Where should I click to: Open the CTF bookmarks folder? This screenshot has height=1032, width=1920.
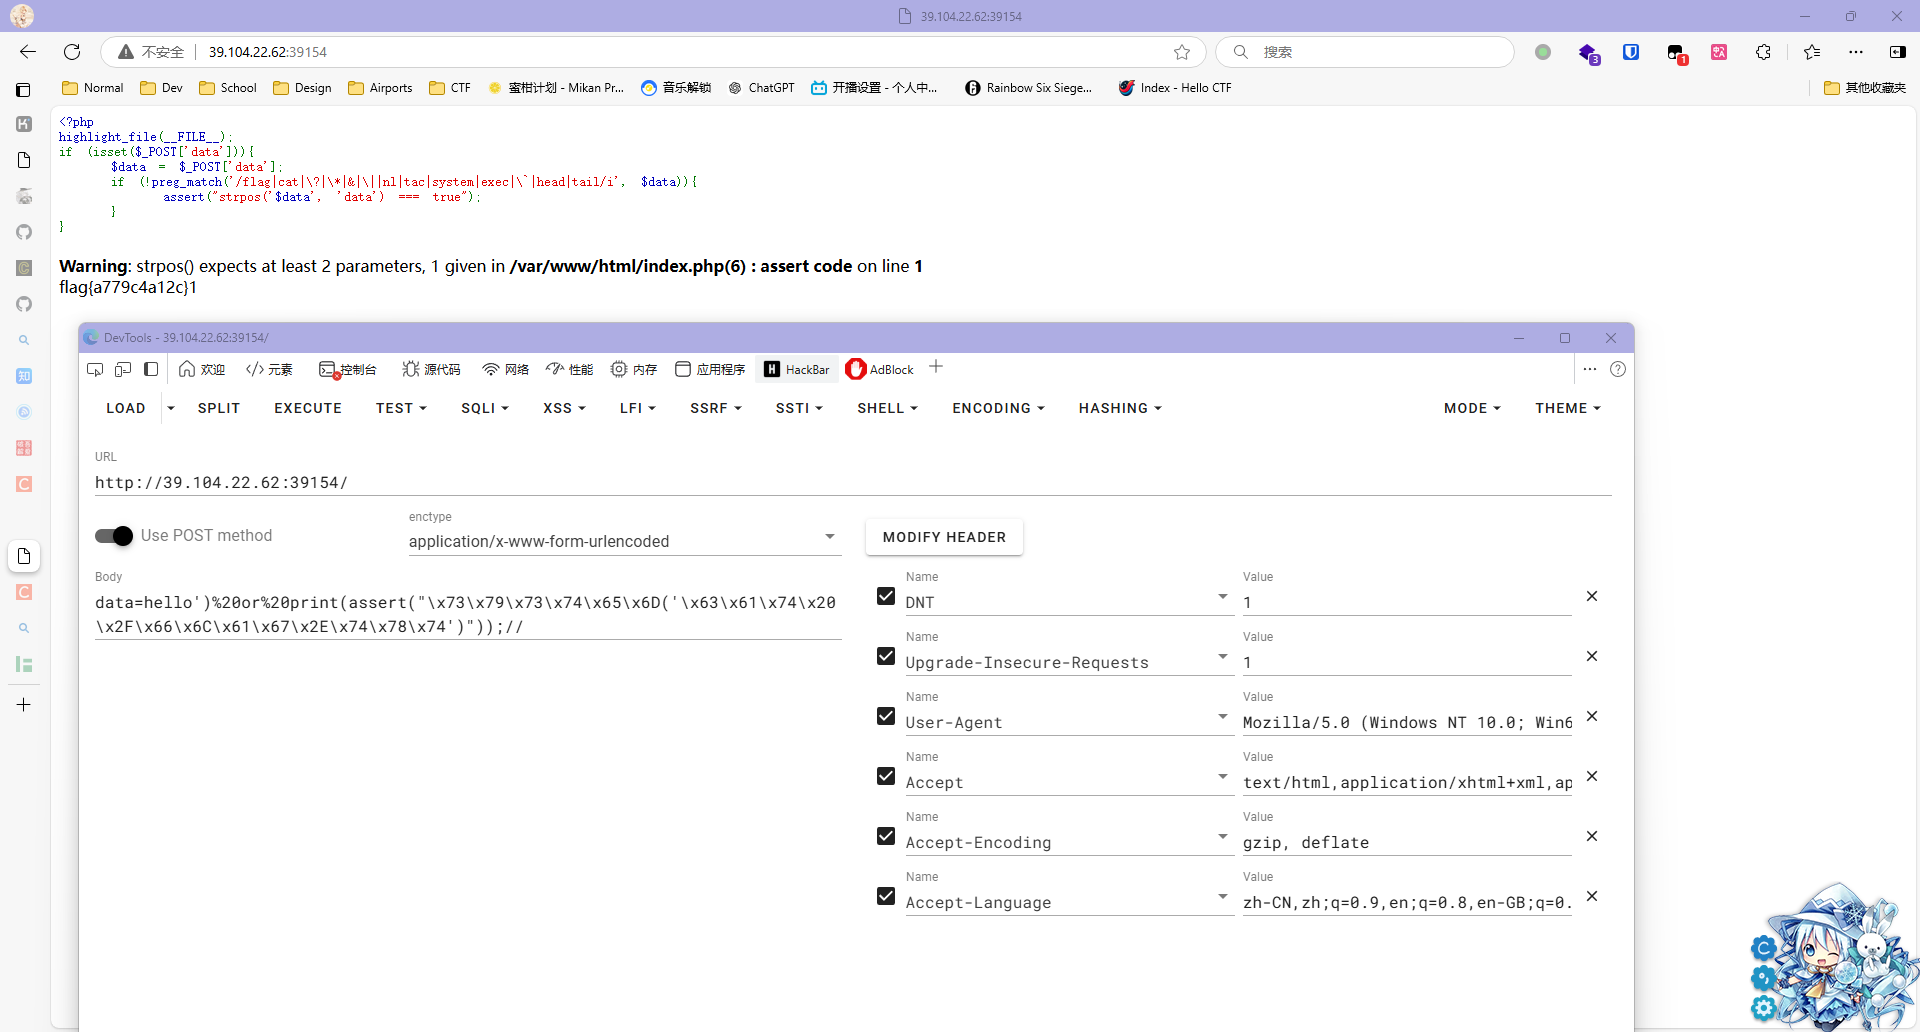(x=450, y=88)
